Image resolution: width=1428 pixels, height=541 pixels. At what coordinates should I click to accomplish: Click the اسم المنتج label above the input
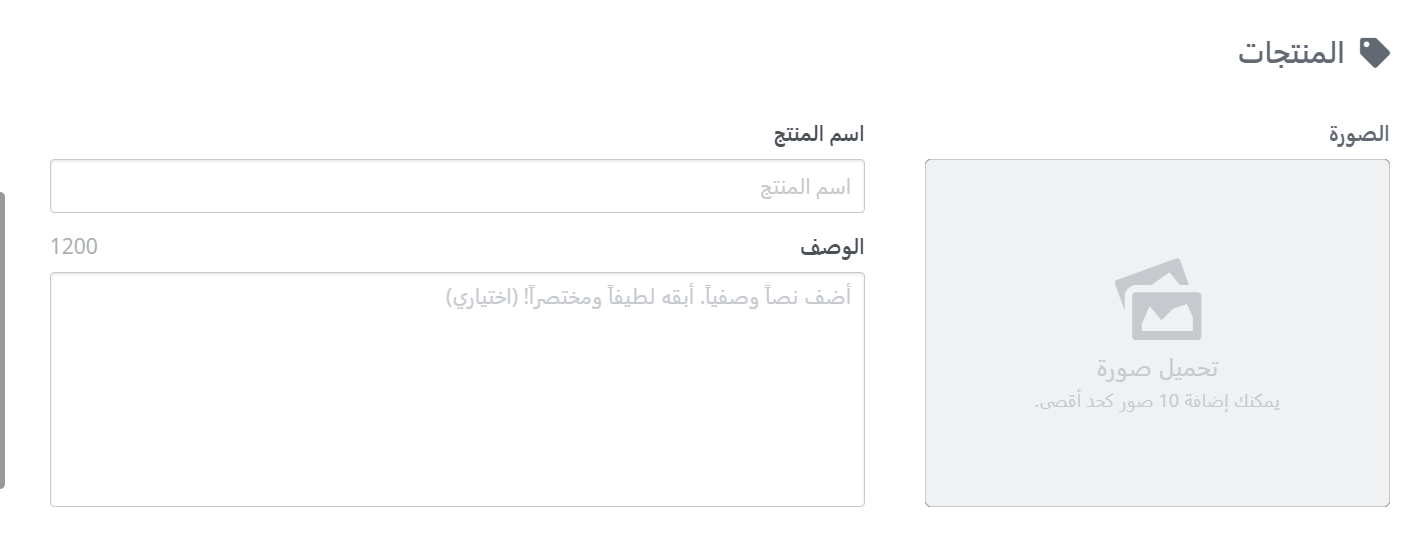pyautogui.click(x=819, y=134)
